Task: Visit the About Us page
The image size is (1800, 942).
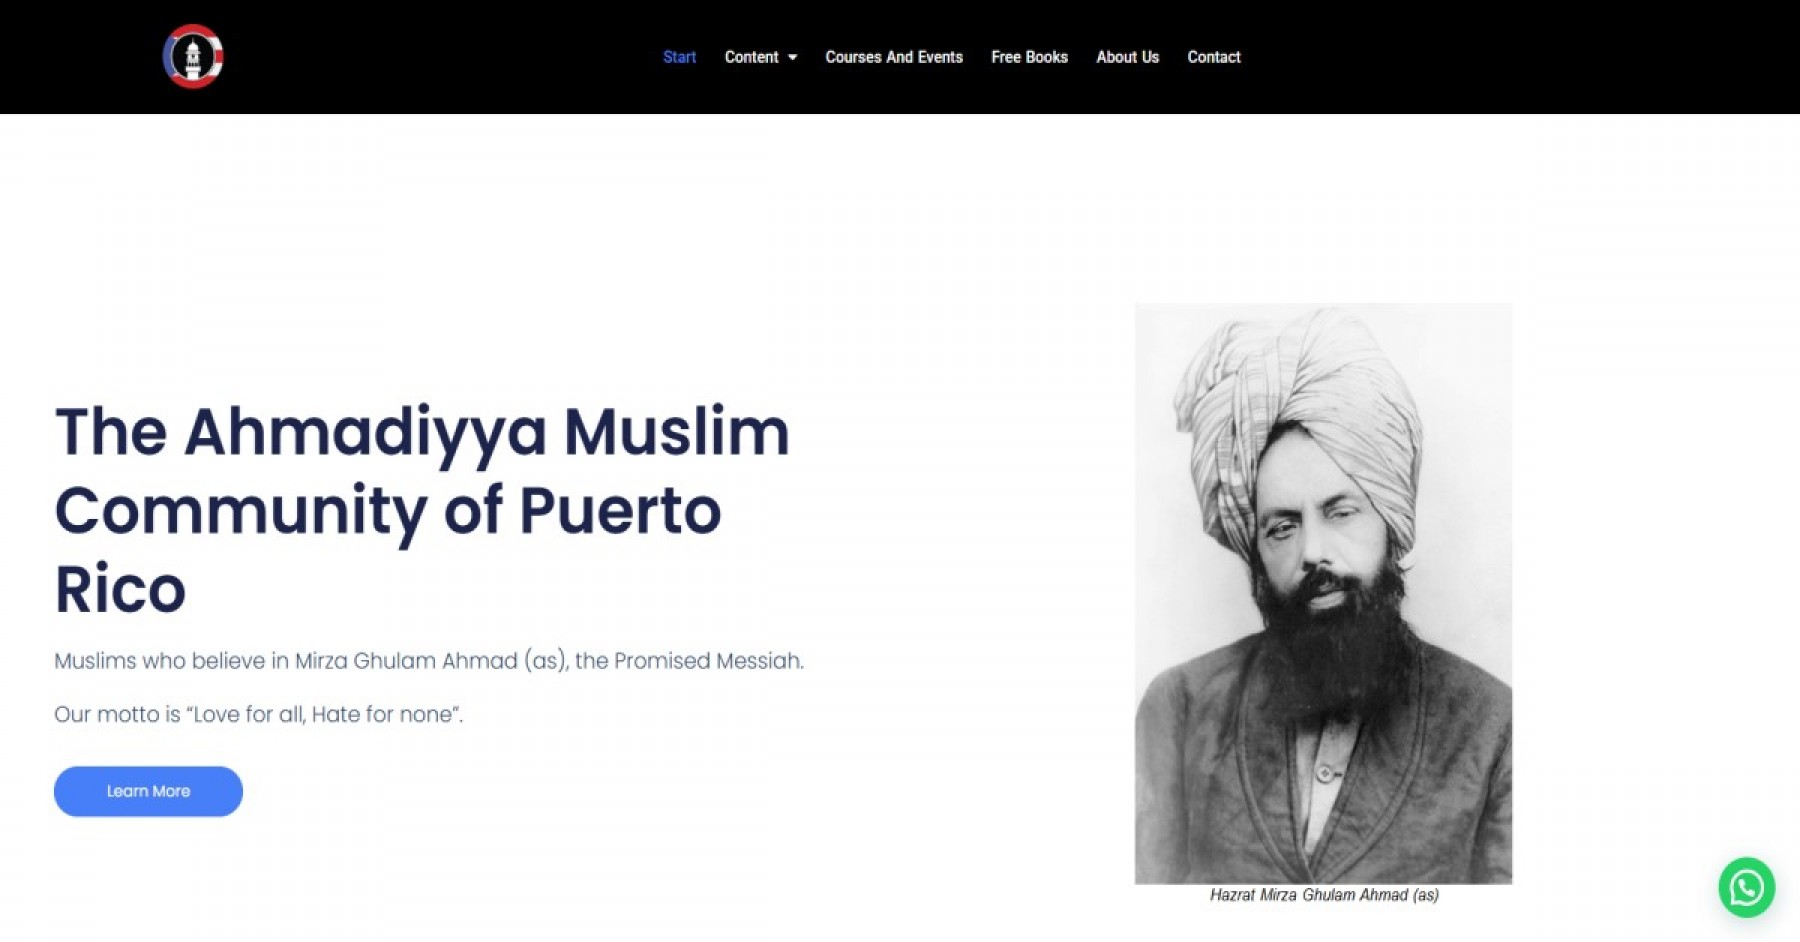Action: pyautogui.click(x=1127, y=57)
